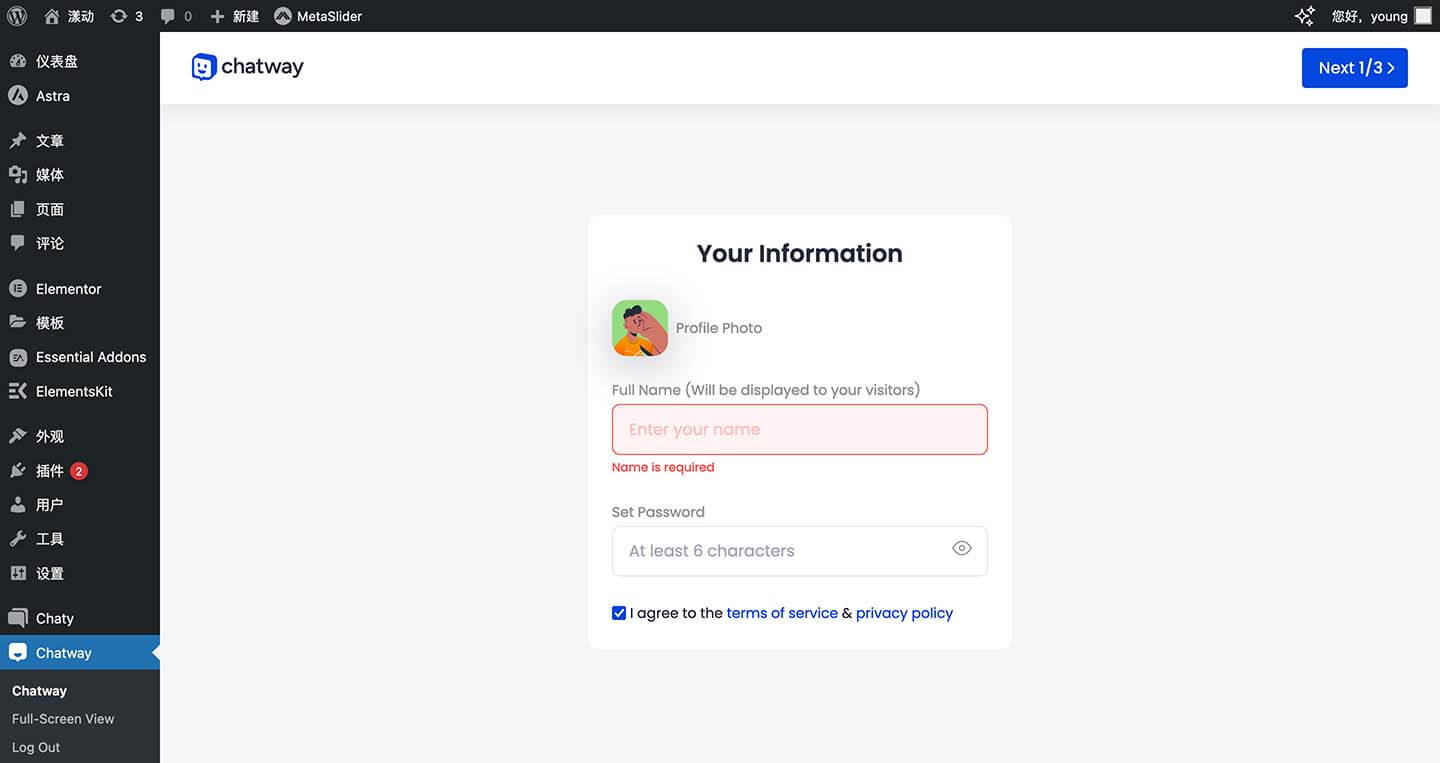Open the site home icon 漾动

(x=52, y=16)
